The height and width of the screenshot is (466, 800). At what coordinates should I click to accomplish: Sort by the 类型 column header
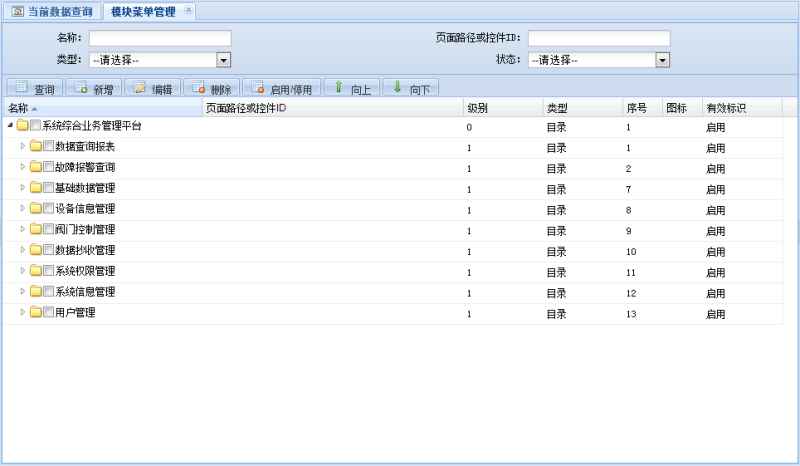[x=583, y=108]
